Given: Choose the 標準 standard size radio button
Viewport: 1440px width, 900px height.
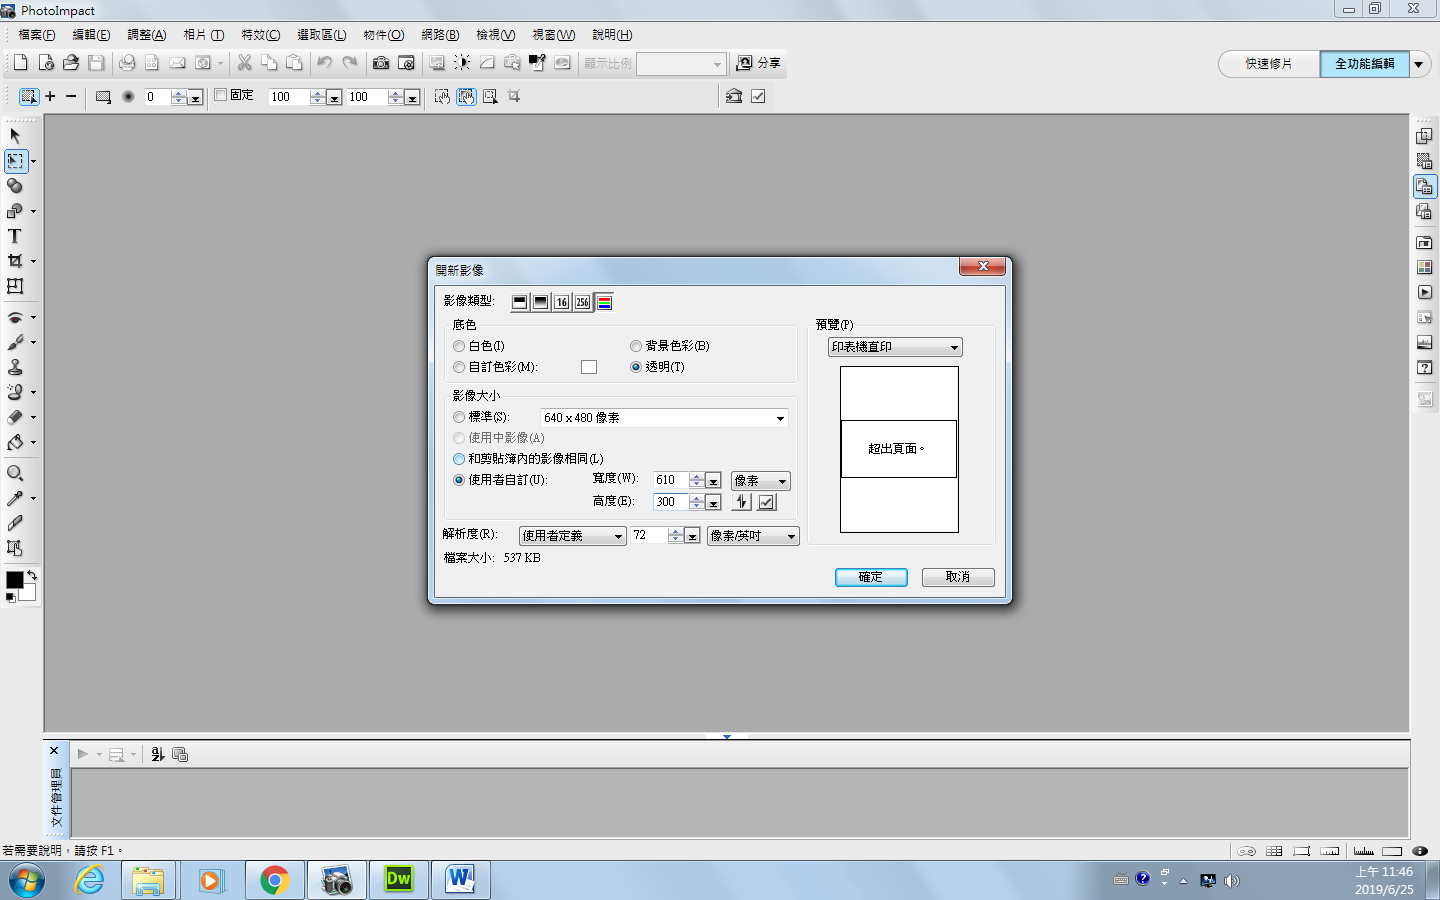Looking at the screenshot, I should pos(459,417).
